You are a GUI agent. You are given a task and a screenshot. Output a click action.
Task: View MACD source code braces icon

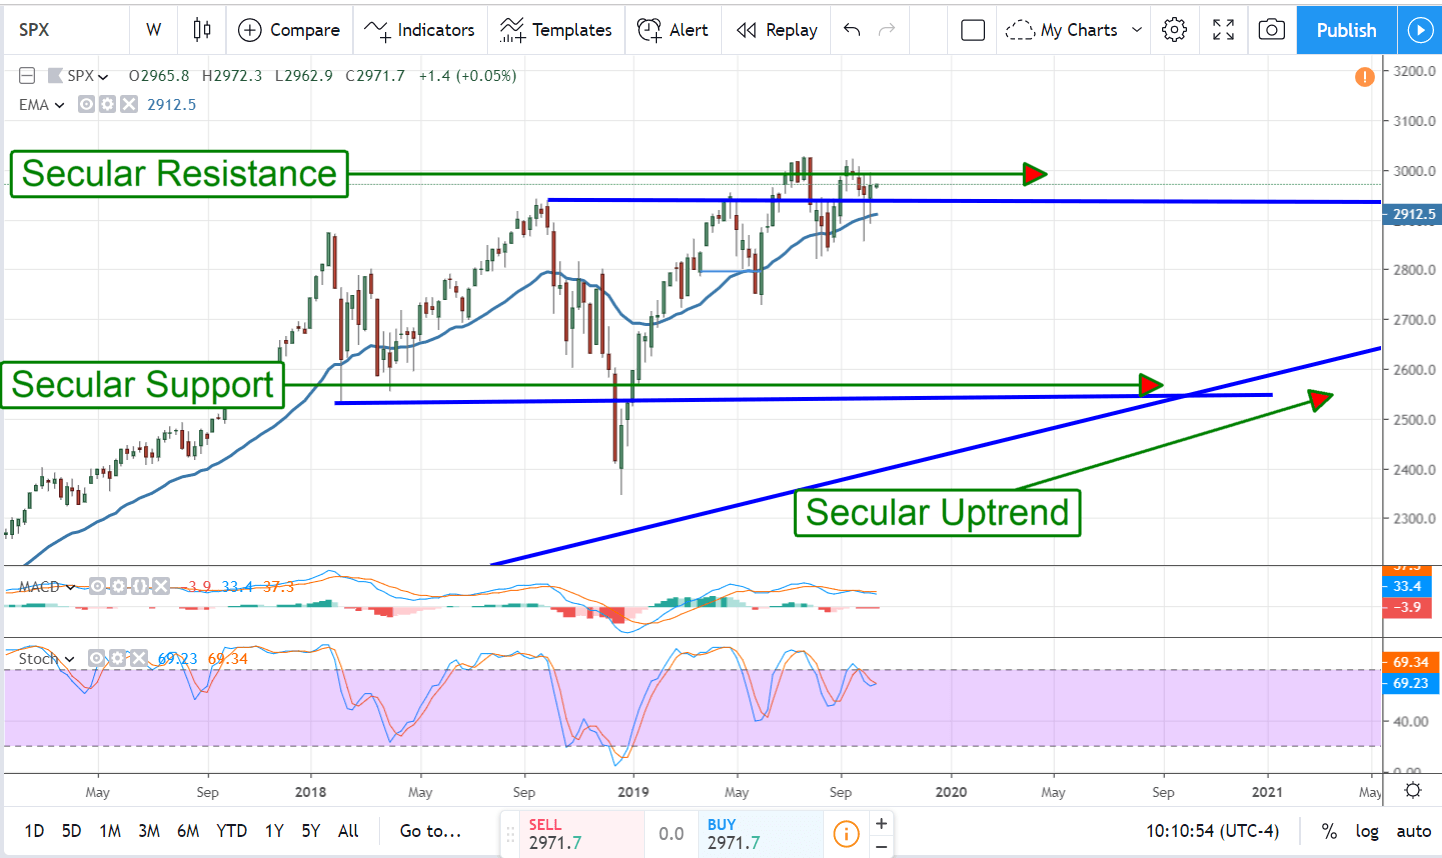click(140, 586)
